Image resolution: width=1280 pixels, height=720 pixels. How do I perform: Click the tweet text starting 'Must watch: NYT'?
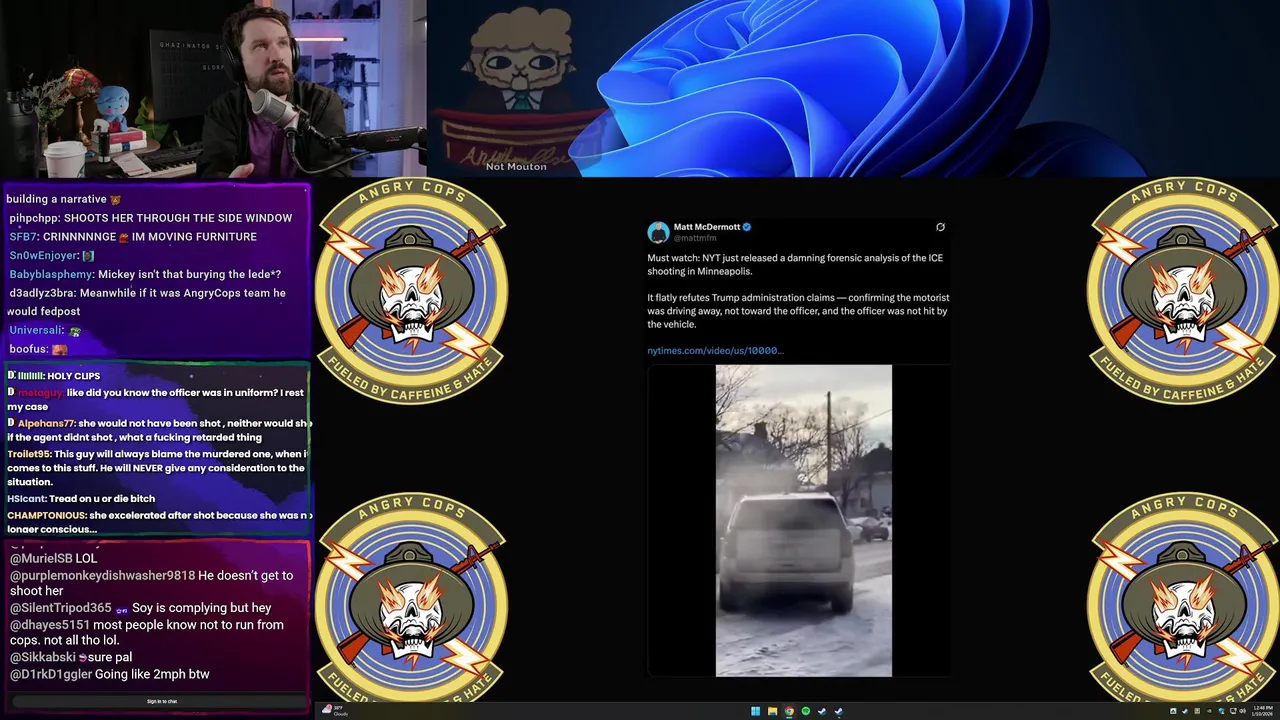tap(795, 264)
